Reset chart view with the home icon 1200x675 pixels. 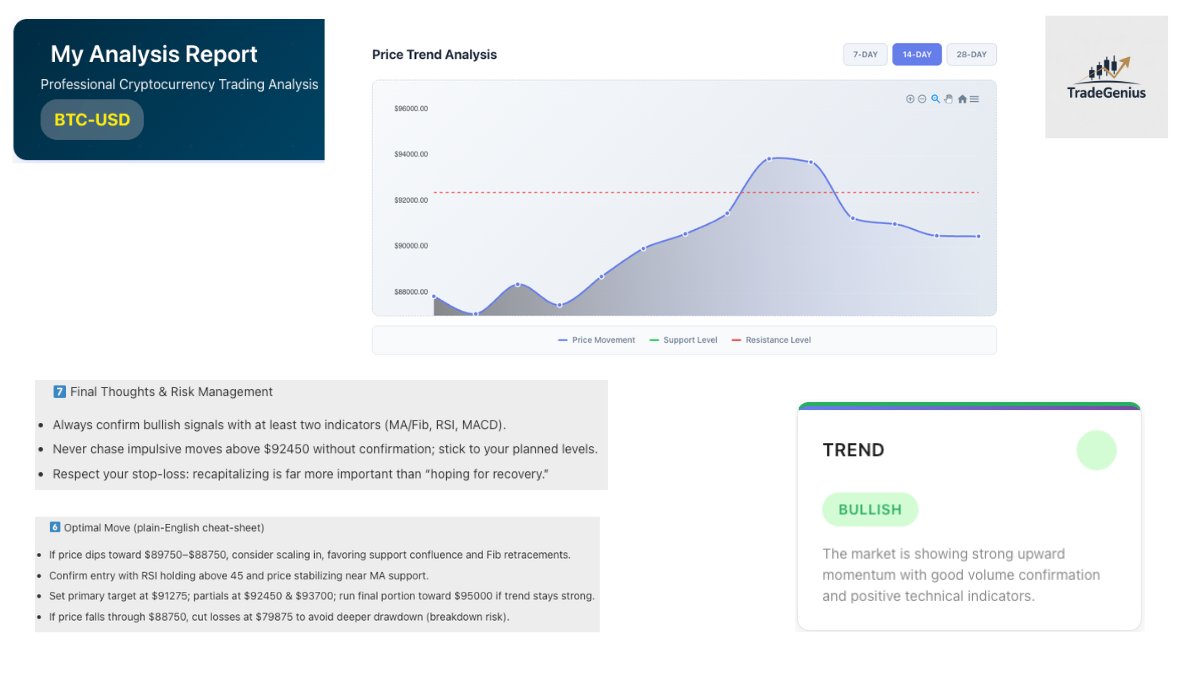[962, 99]
